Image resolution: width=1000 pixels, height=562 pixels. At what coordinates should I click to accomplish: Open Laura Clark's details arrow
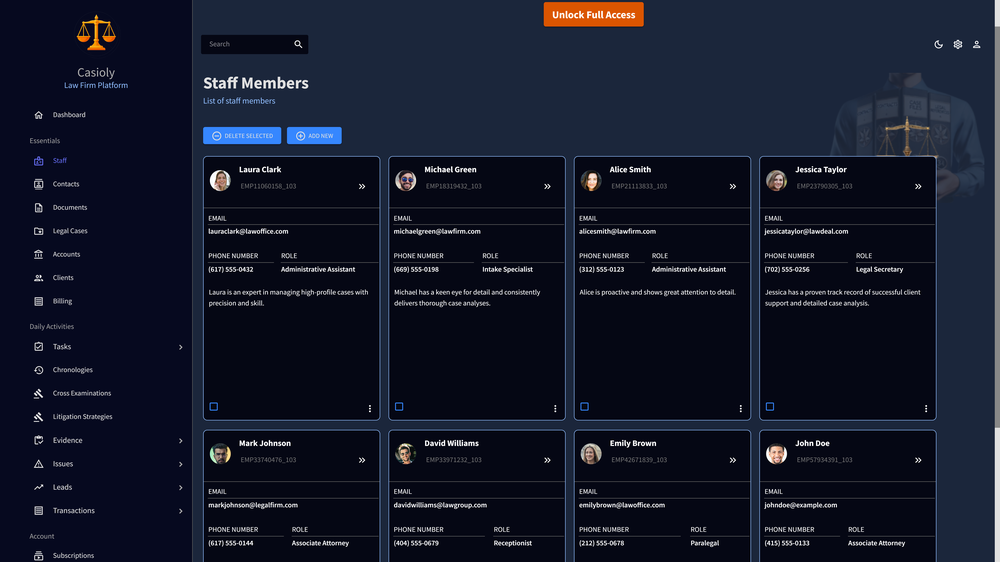pos(362,186)
